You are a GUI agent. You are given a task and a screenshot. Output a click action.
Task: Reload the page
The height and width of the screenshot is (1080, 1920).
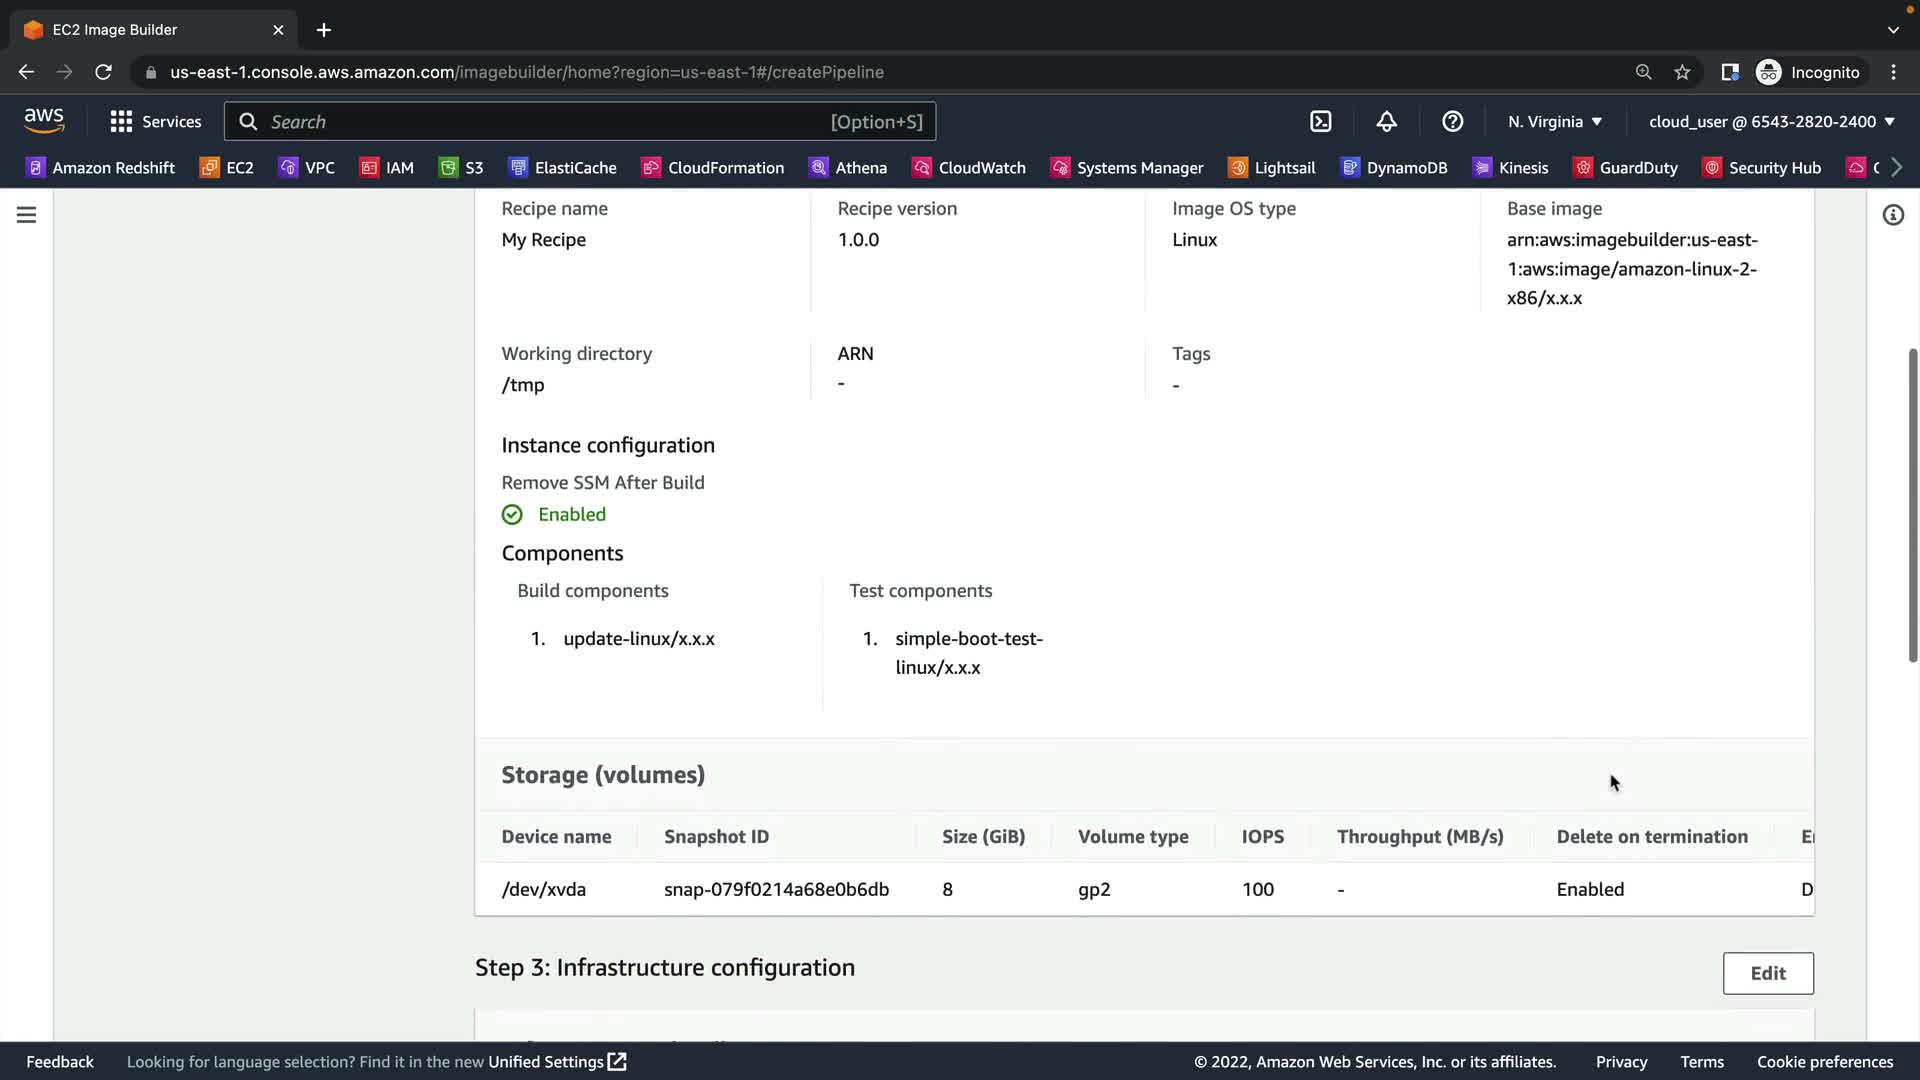(x=103, y=72)
